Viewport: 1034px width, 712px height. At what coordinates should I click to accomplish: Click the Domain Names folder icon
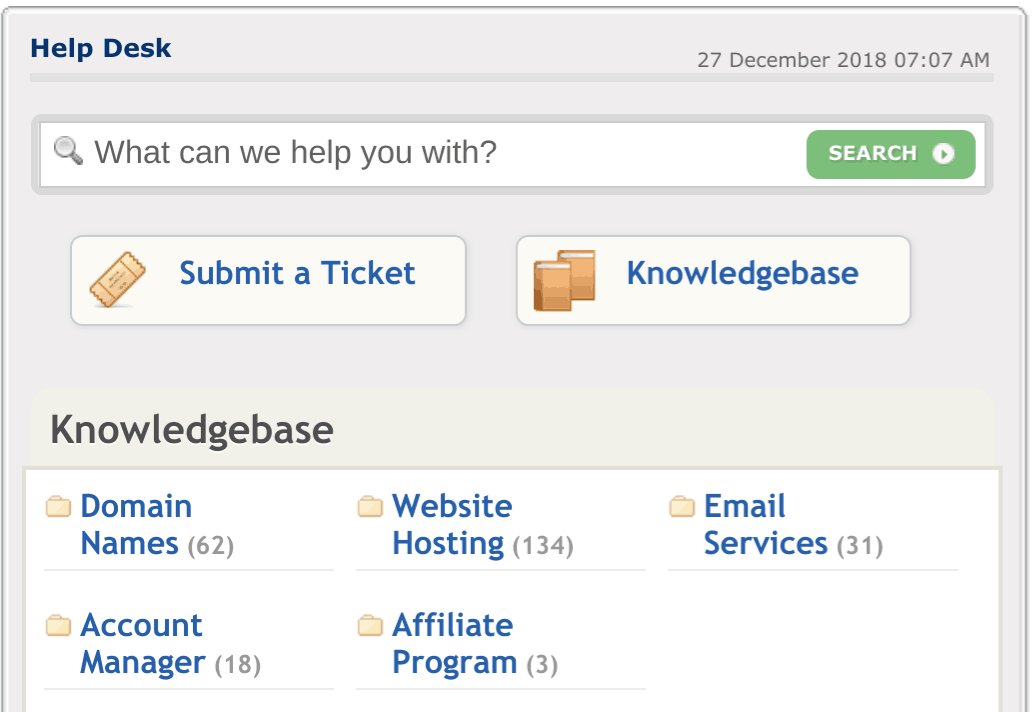[58, 506]
